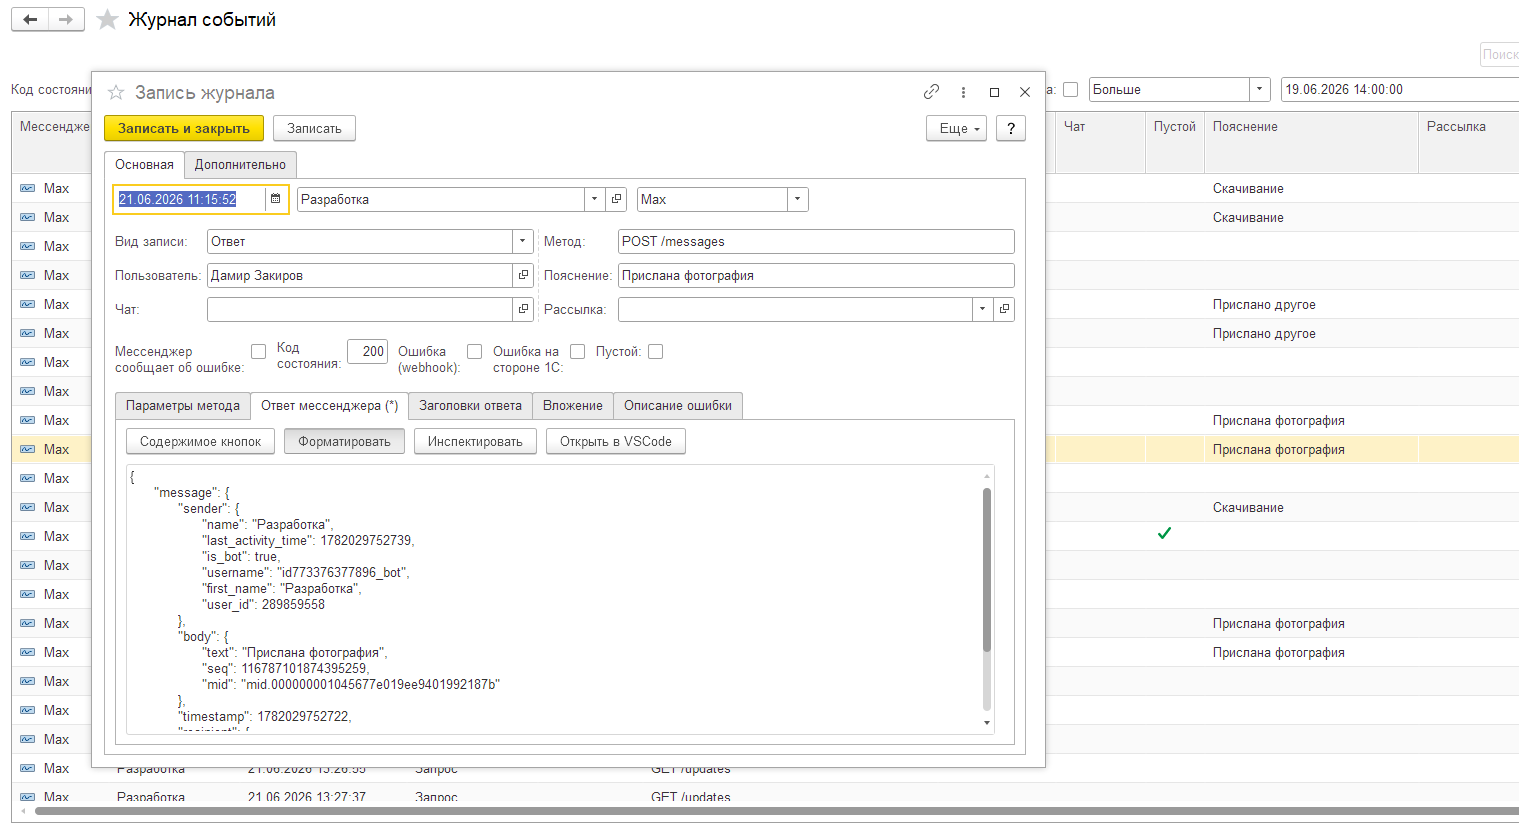Enable Пустой checkbox in dialog

click(656, 351)
